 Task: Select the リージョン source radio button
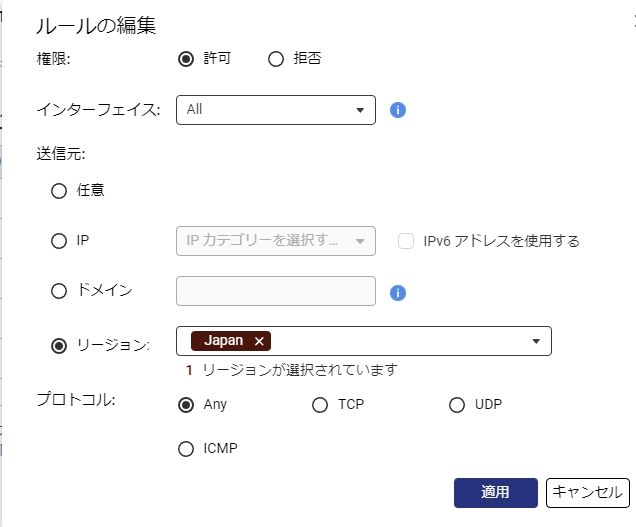59,345
